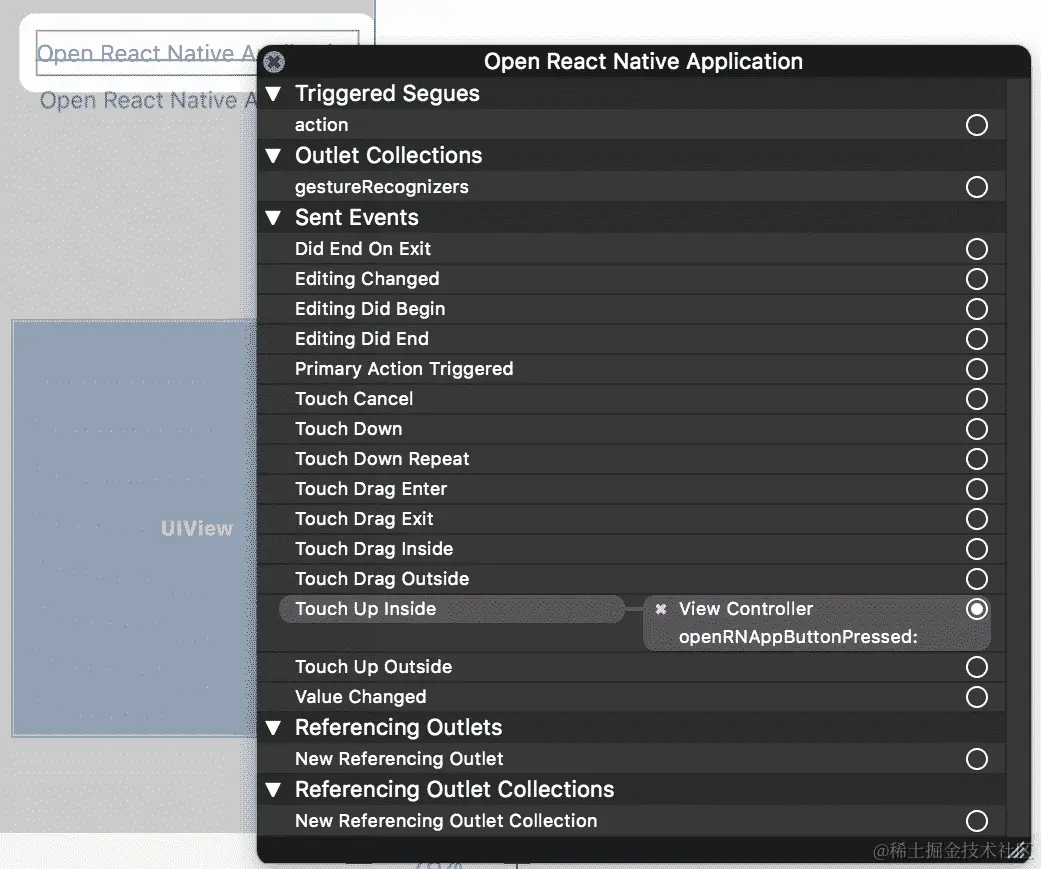Click the circle next to Editing Changed
1041x869 pixels.
977,279
